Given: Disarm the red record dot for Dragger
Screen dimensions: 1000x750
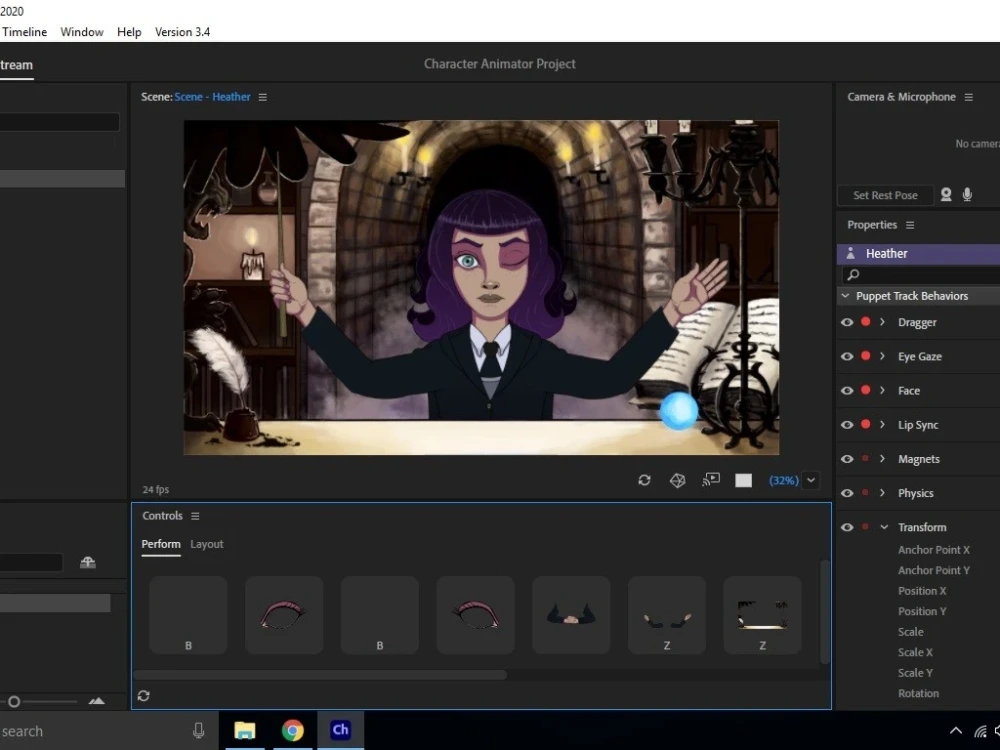Looking at the screenshot, I should coord(865,321).
